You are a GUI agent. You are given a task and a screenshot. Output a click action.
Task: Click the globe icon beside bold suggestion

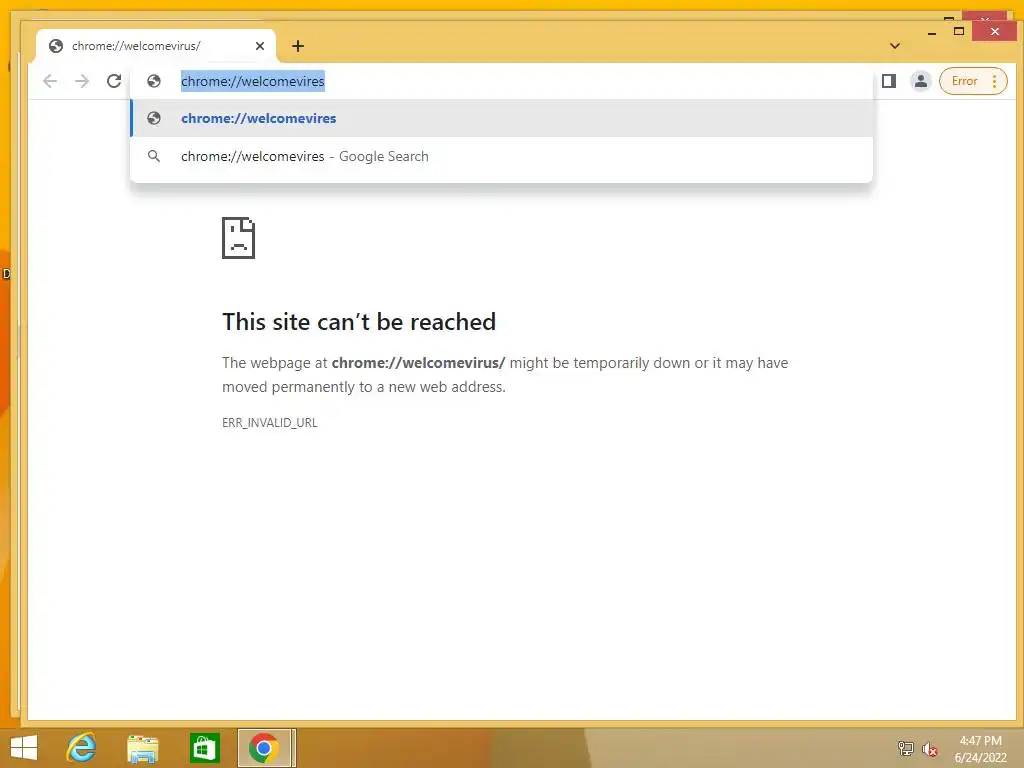pyautogui.click(x=154, y=118)
